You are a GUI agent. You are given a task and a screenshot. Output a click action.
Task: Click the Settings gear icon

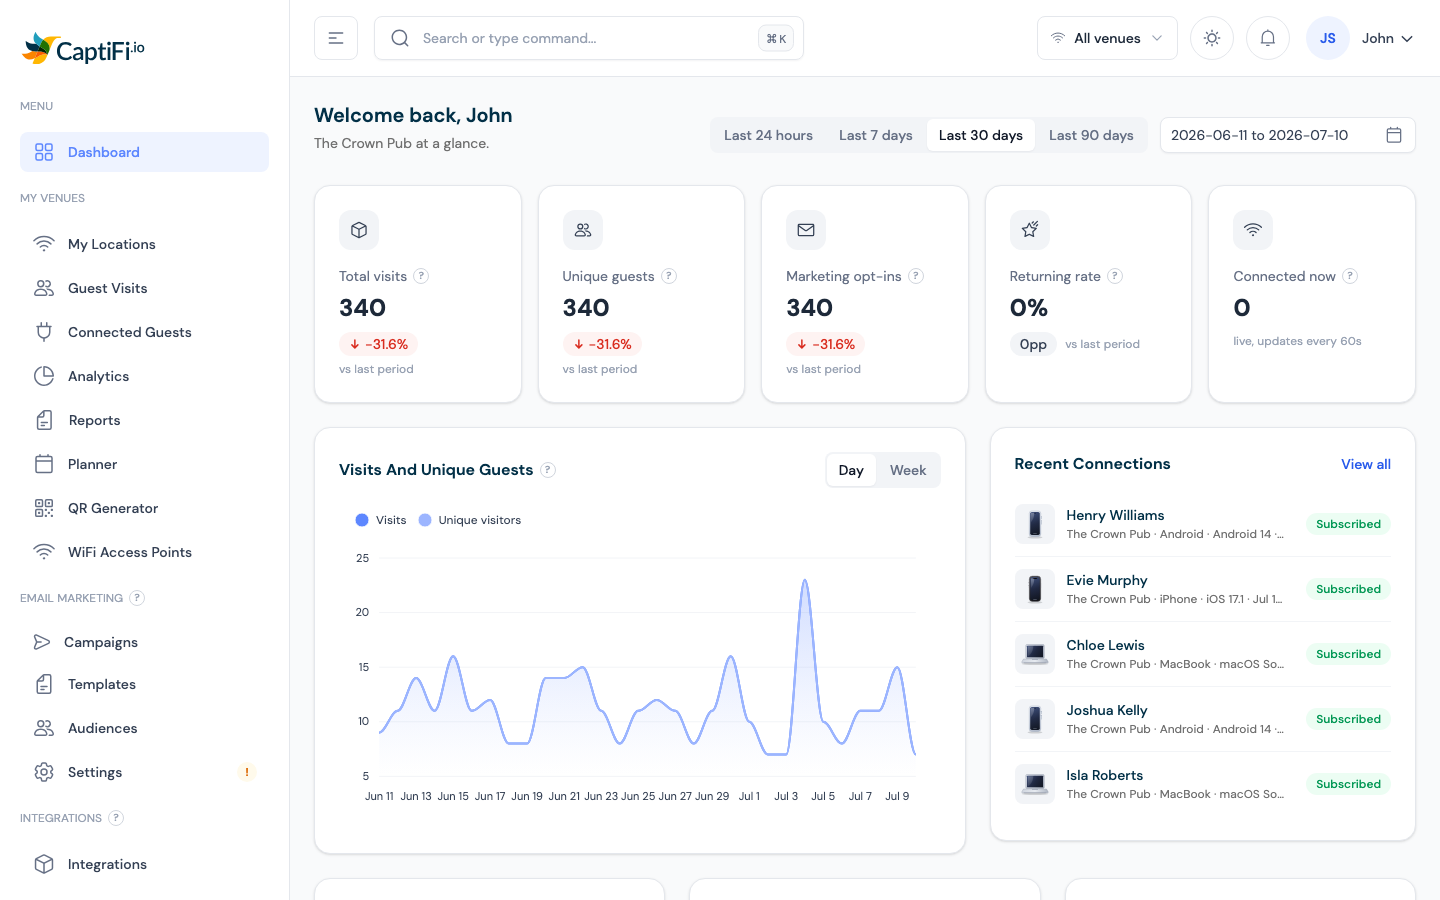(x=44, y=772)
